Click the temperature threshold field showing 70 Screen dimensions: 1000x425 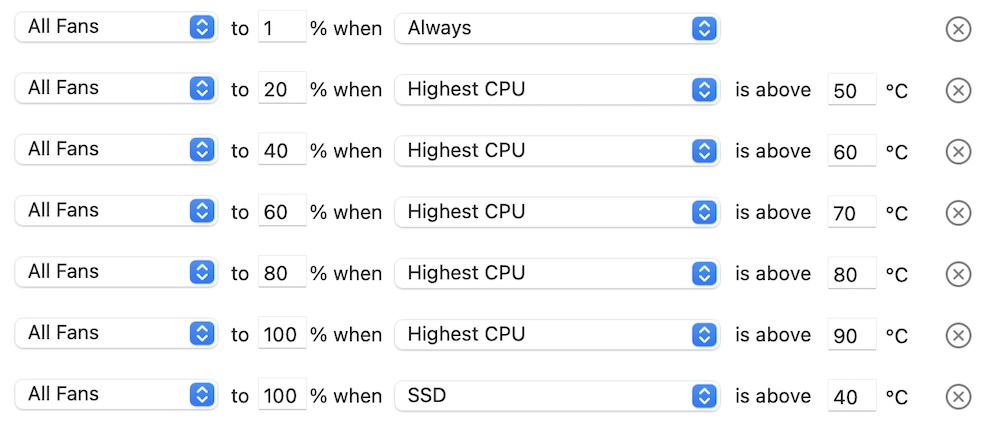click(851, 213)
